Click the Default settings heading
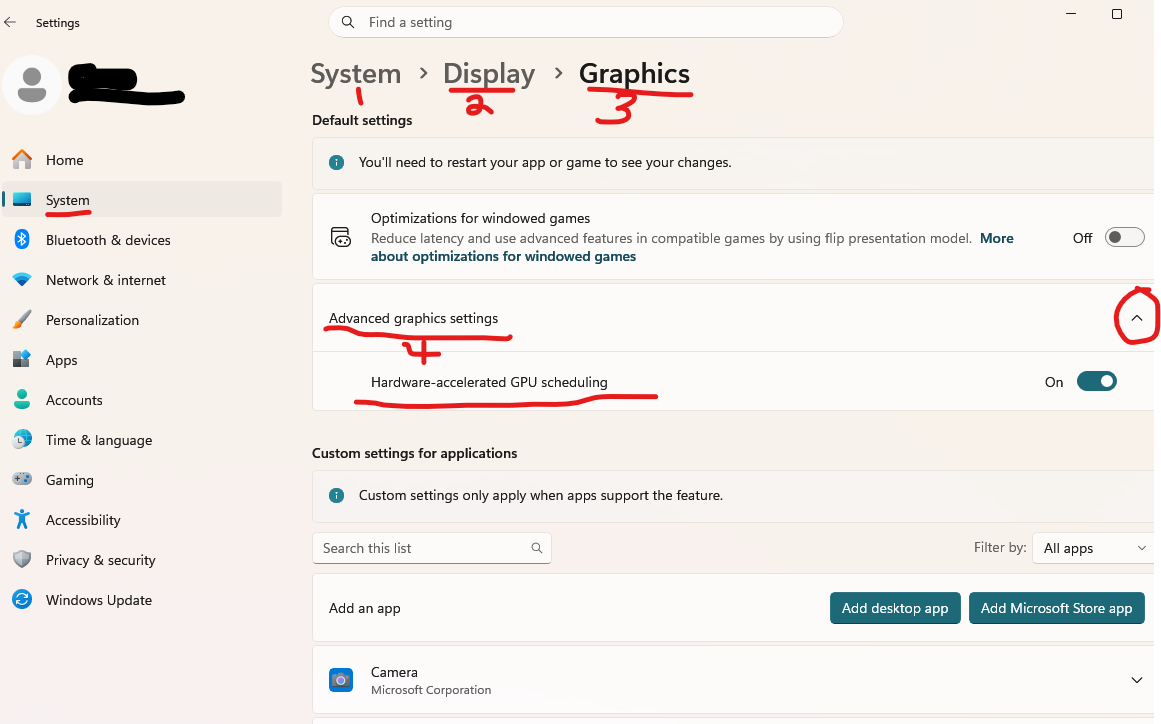 [362, 120]
